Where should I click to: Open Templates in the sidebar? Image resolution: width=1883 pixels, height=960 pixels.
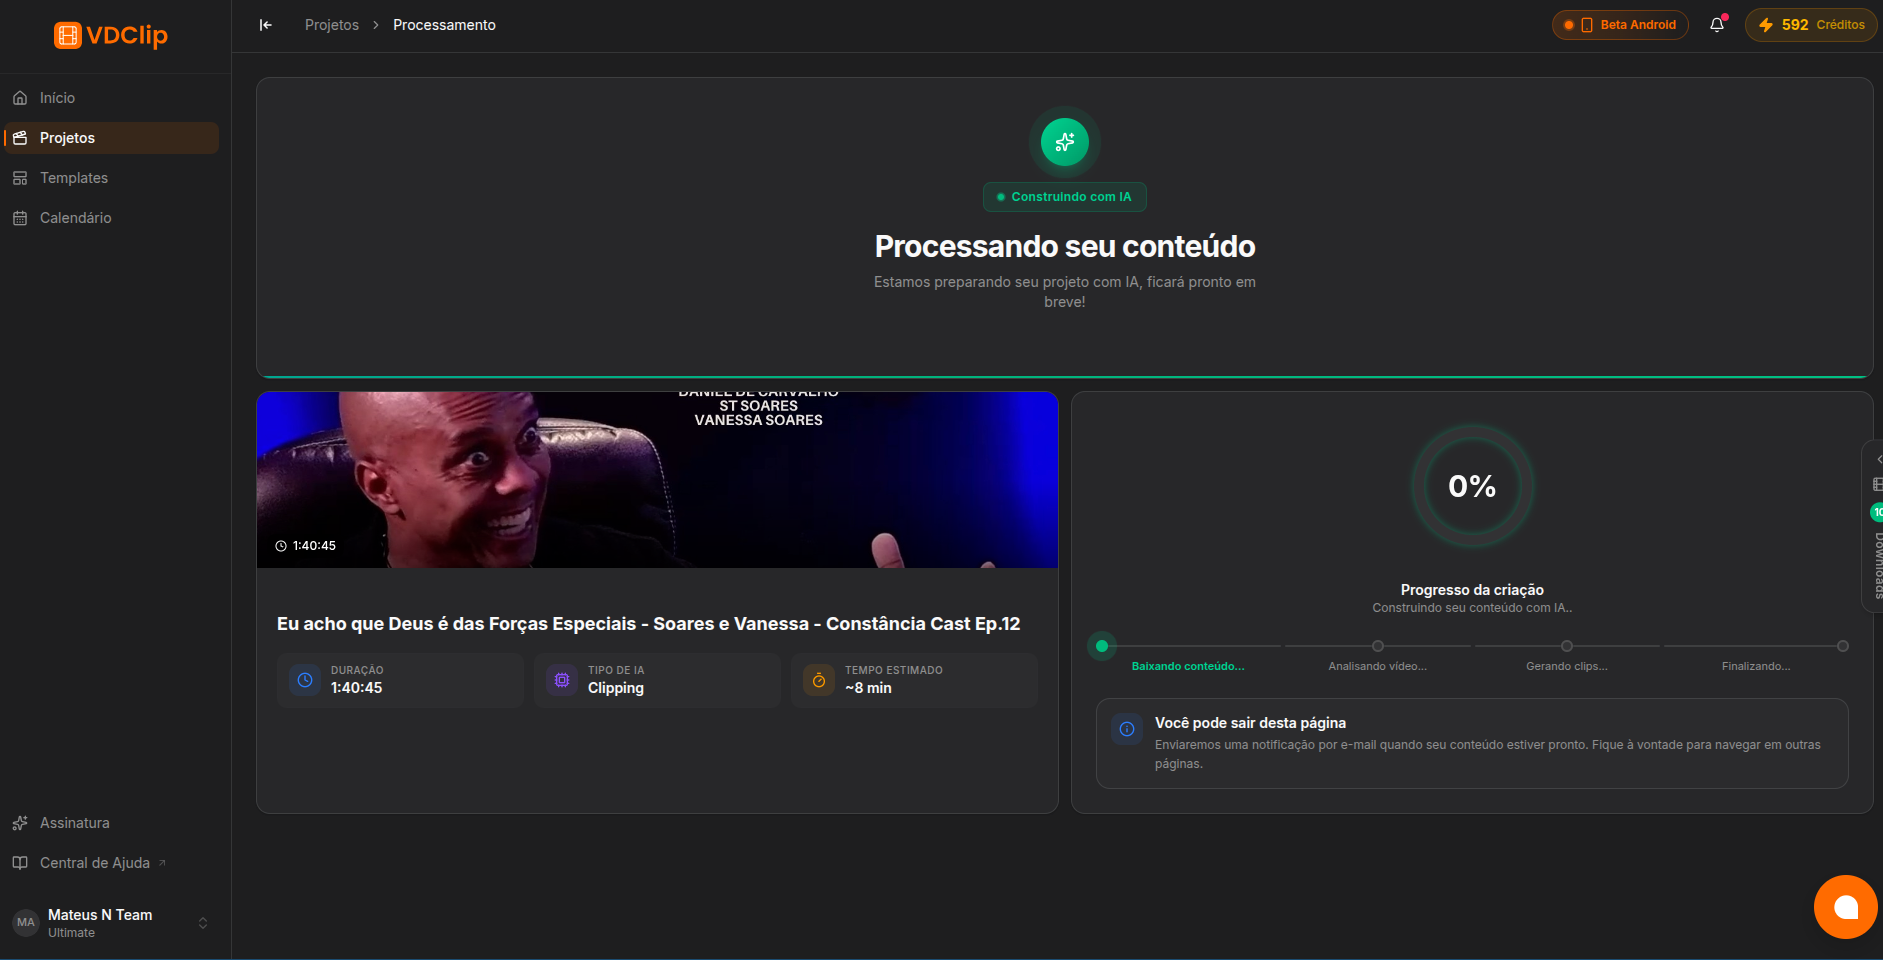tap(111, 178)
